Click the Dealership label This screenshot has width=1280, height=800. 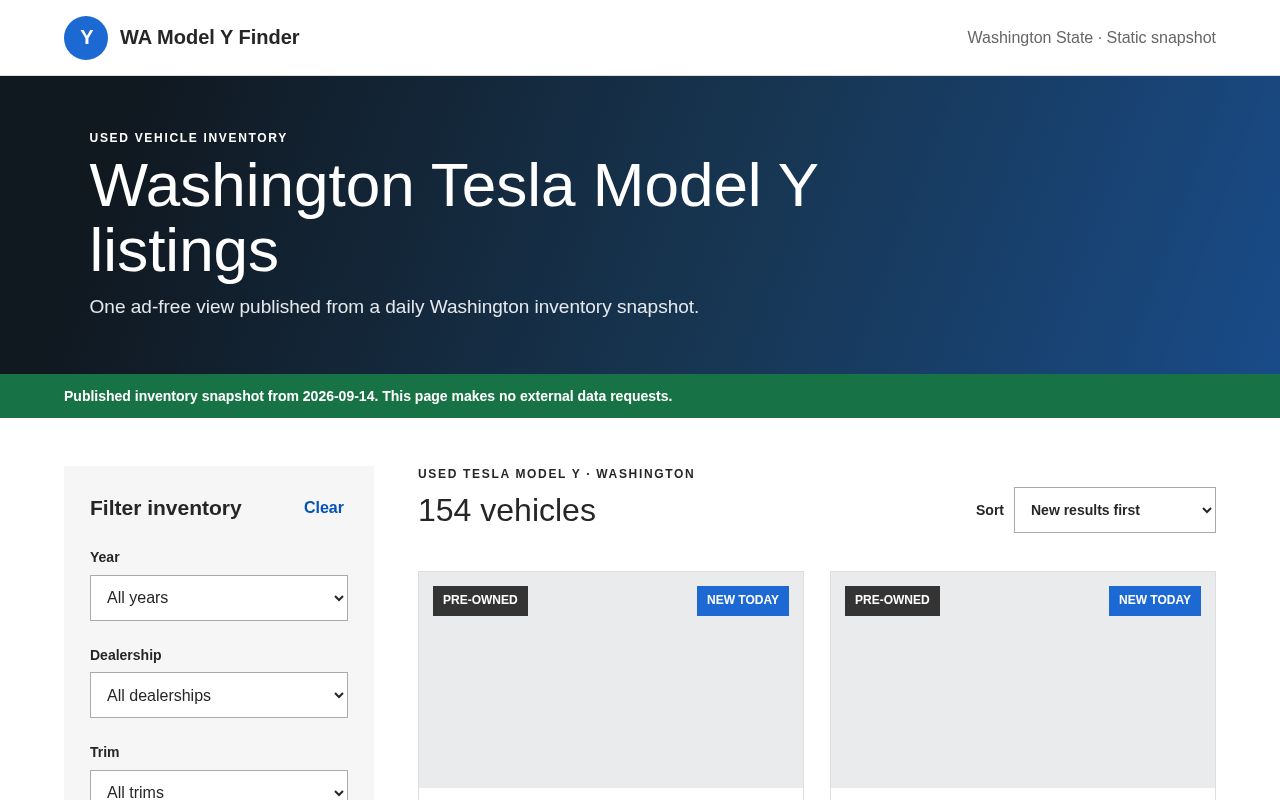click(126, 655)
